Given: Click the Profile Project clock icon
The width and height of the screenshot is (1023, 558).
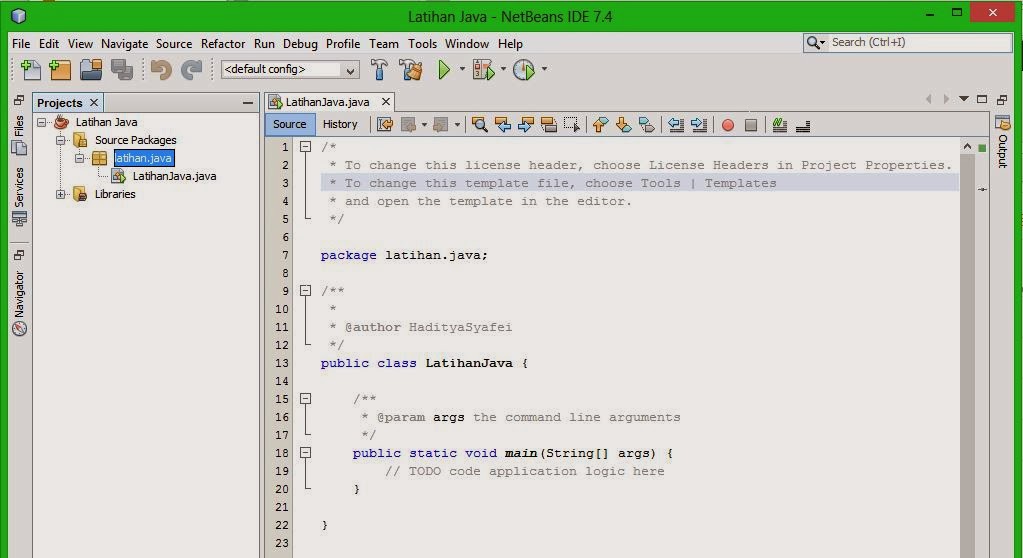Looking at the screenshot, I should click(524, 69).
